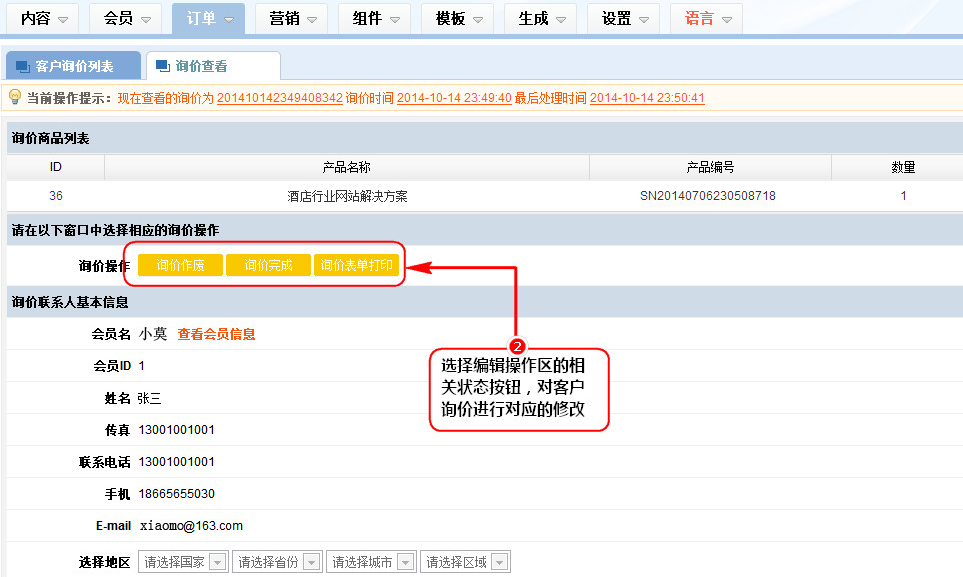Viewport: 963px width, 577px height.
Task: Switch to the 客户询价列表 tab
Action: [x=74, y=67]
